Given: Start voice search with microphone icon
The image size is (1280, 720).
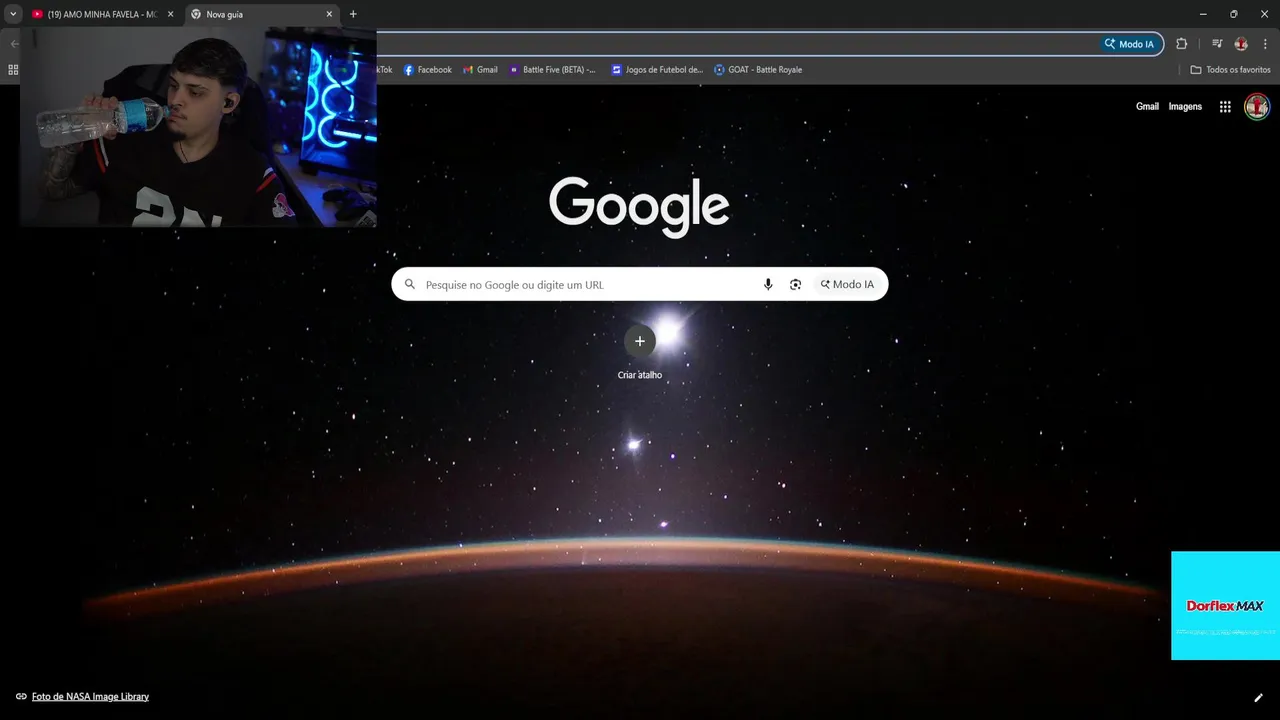Looking at the screenshot, I should click(768, 285).
